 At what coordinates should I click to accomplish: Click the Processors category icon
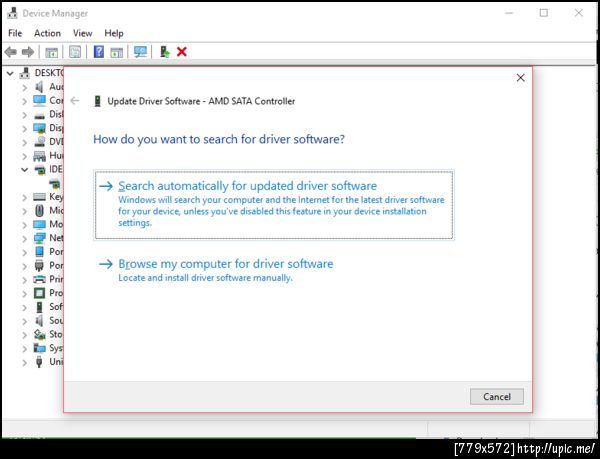39,293
